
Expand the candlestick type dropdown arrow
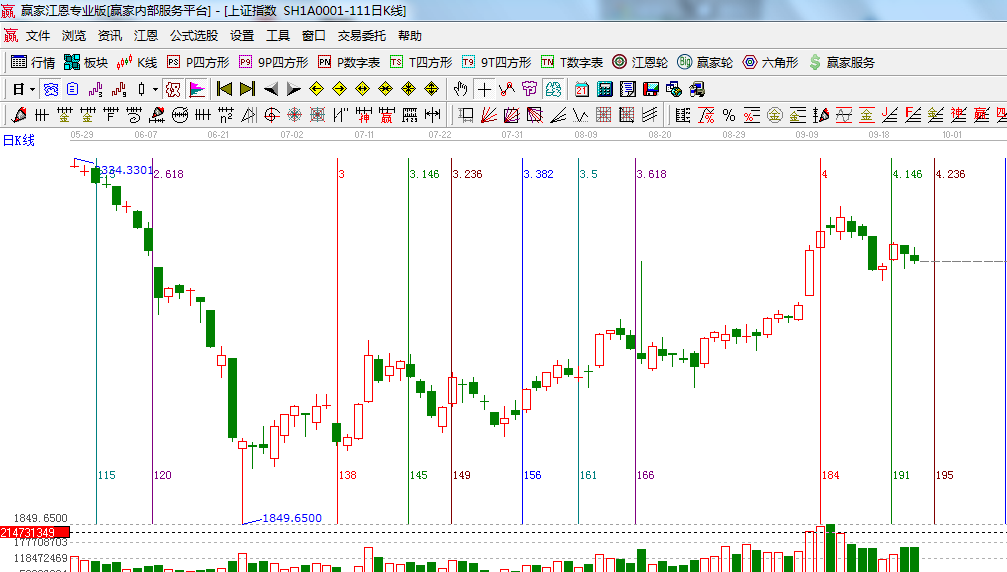[x=155, y=89]
